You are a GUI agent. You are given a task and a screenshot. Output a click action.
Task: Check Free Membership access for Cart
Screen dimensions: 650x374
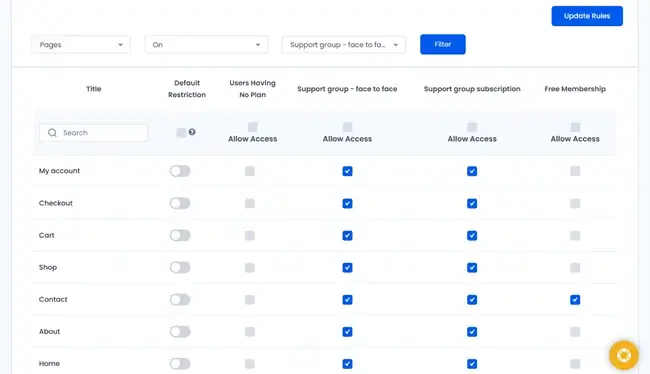coord(575,236)
